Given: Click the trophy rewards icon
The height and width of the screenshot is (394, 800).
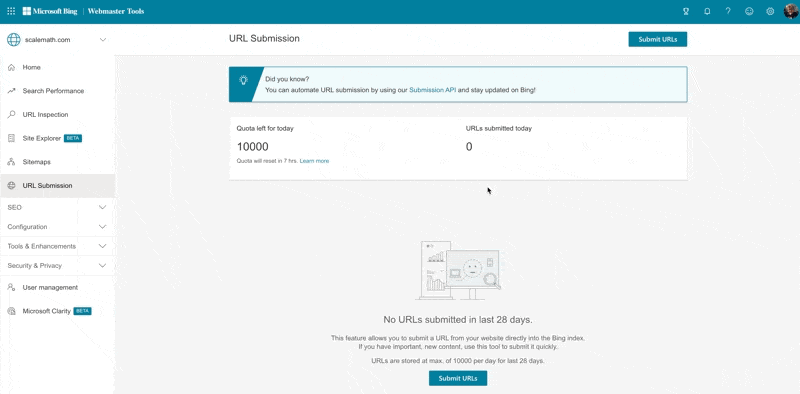Looking at the screenshot, I should point(686,11).
